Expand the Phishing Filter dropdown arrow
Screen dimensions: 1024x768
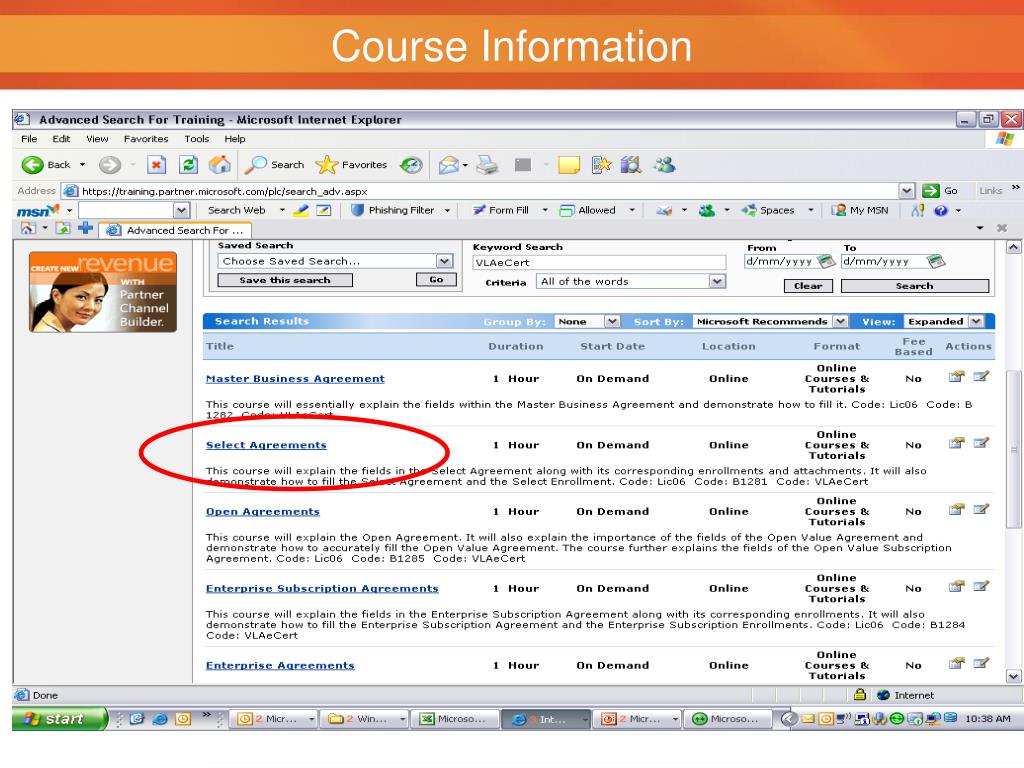pyautogui.click(x=447, y=210)
